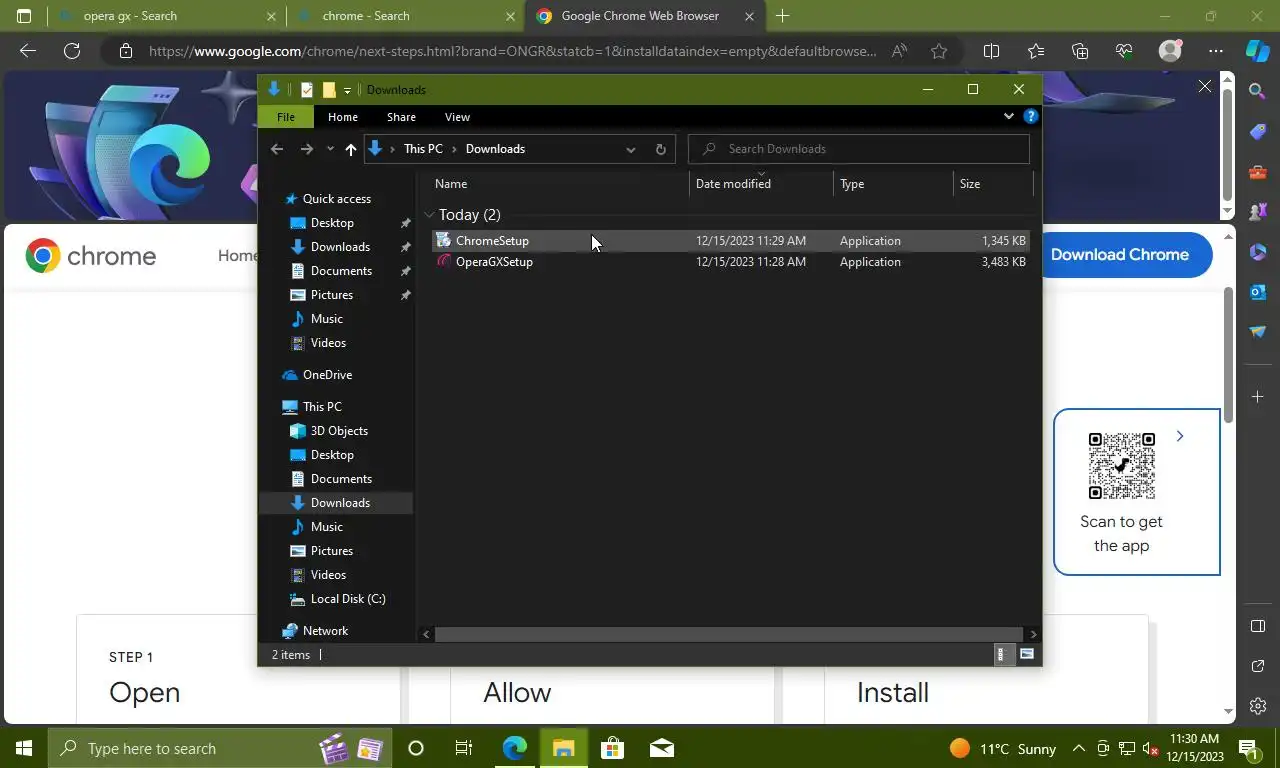This screenshot has width=1280, height=768.
Task: Sort by the Date modified column
Action: pos(760,184)
